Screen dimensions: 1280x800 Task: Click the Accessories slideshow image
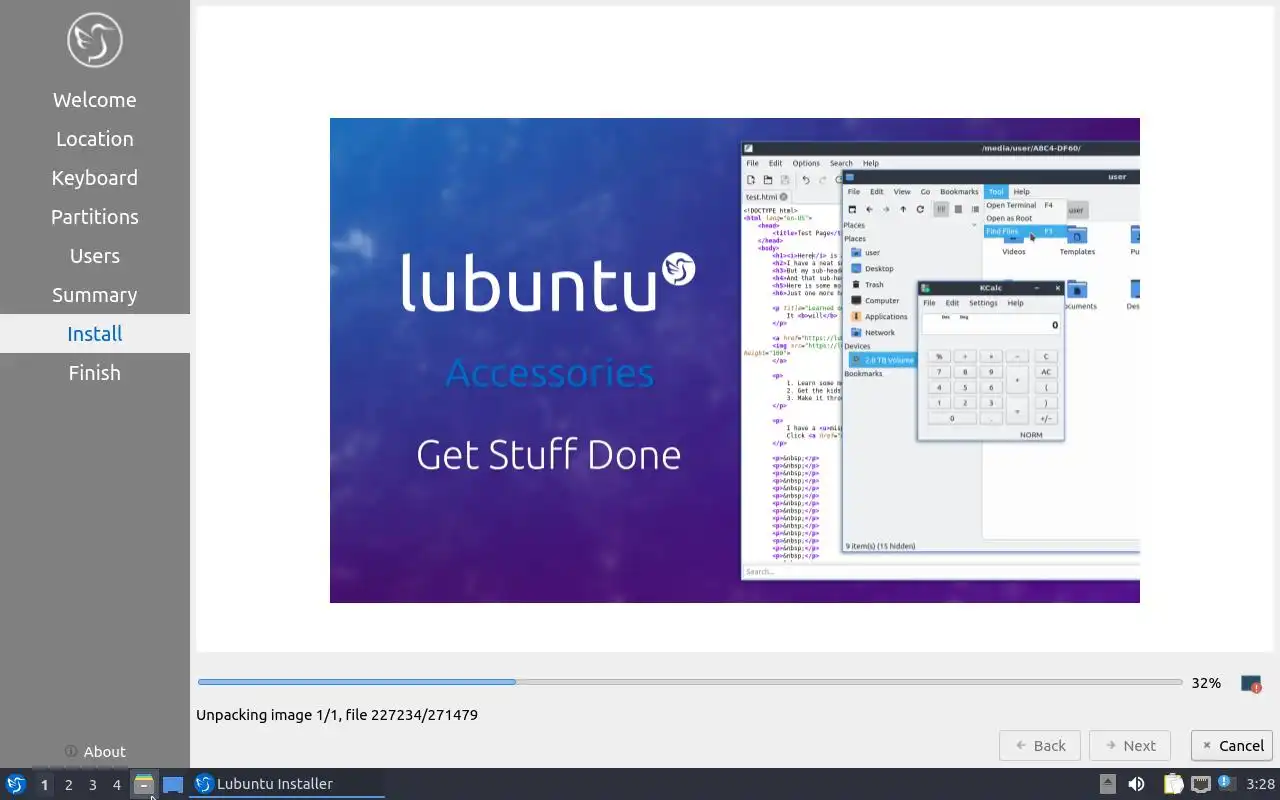click(735, 360)
